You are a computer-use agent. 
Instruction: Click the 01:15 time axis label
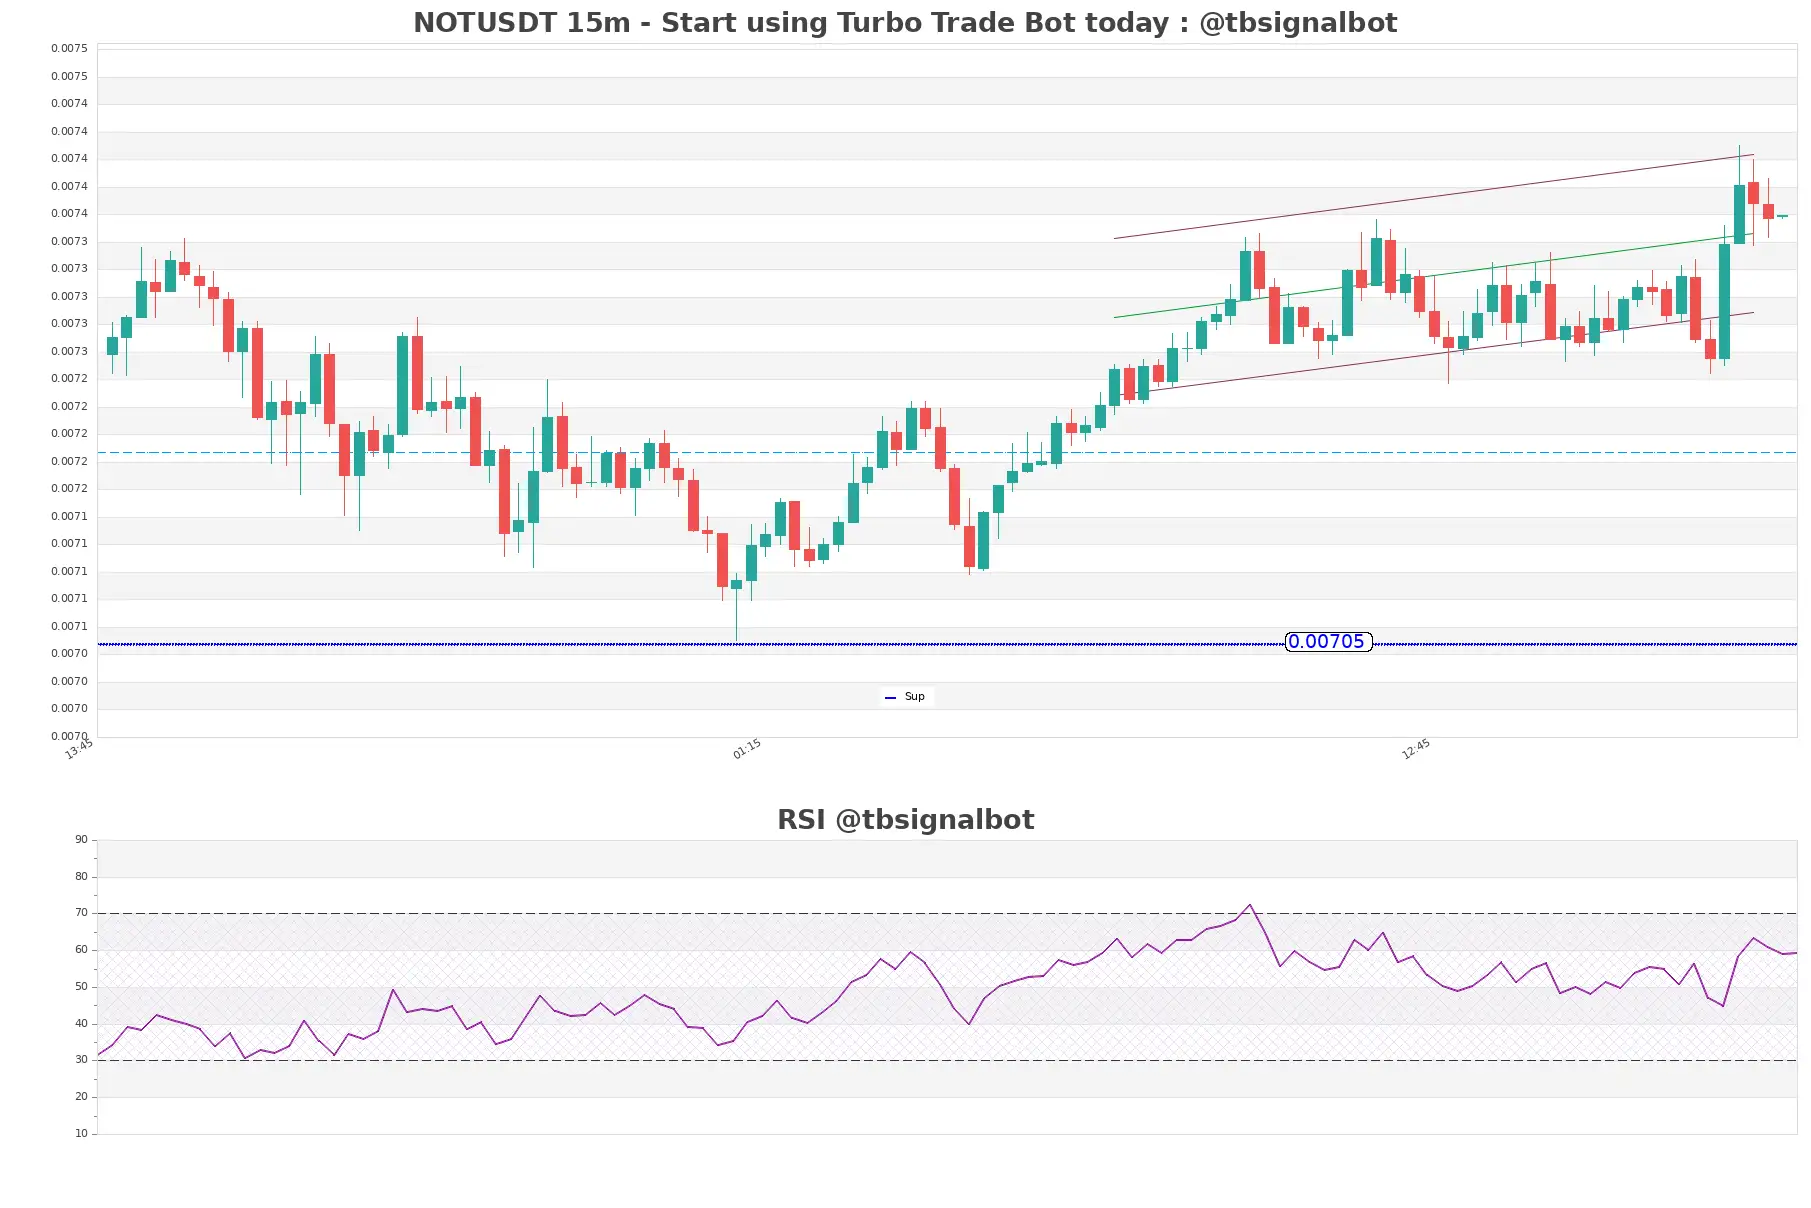tap(747, 749)
